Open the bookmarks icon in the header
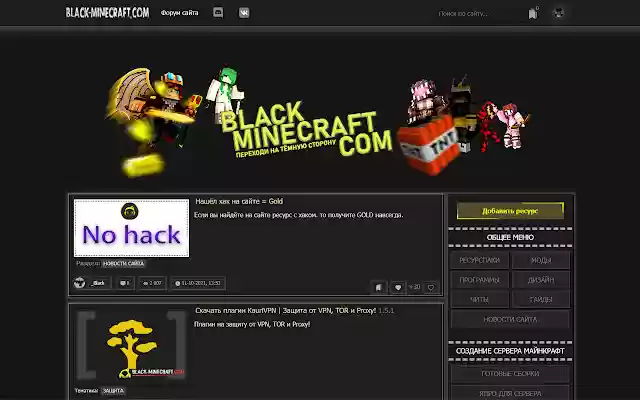 coord(533,13)
